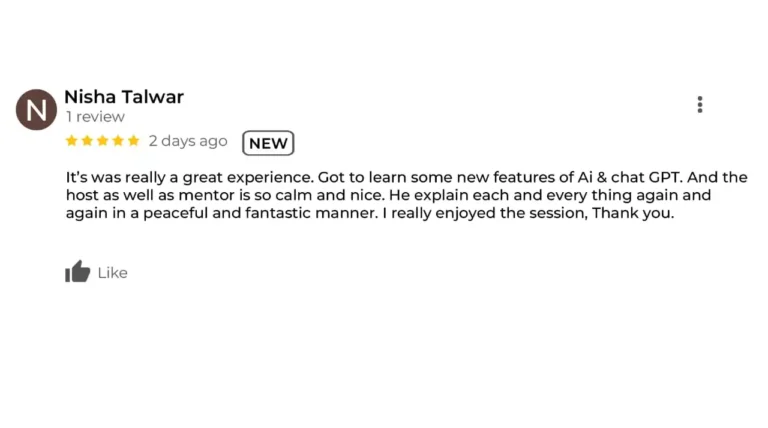The height and width of the screenshot is (428, 768).
Task: Click the word "mentor" in the review
Action: tap(206, 195)
